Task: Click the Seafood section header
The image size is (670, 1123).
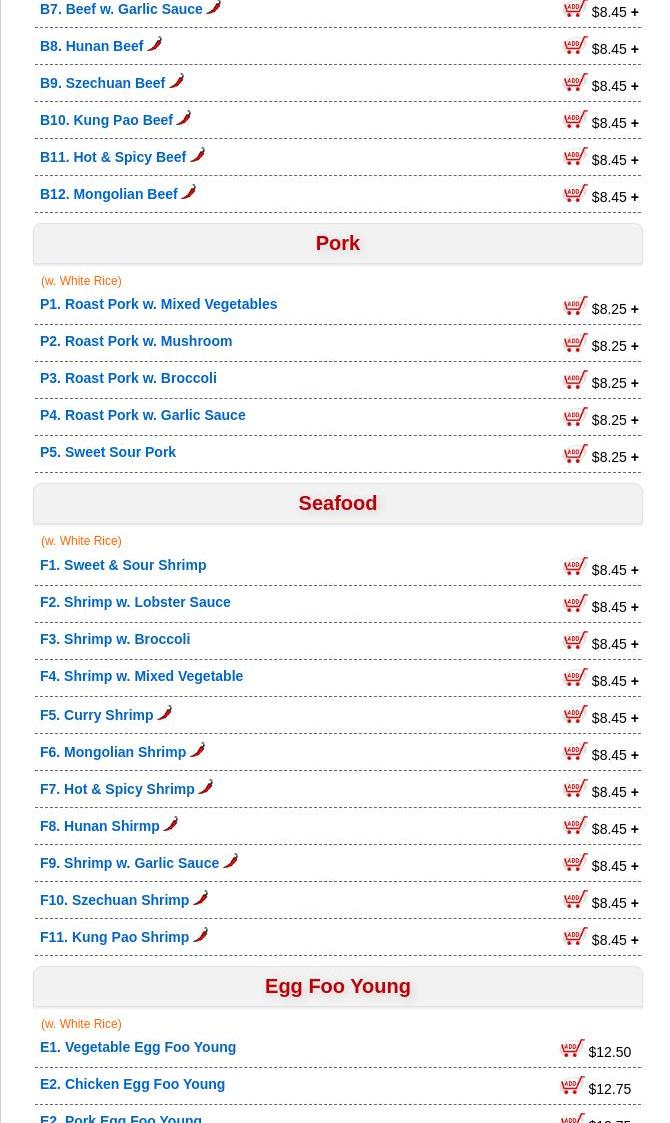Action: pos(338,504)
